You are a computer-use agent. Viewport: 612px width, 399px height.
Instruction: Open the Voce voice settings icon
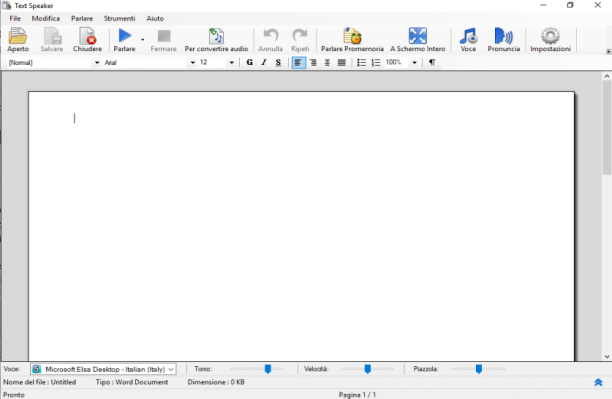468,39
